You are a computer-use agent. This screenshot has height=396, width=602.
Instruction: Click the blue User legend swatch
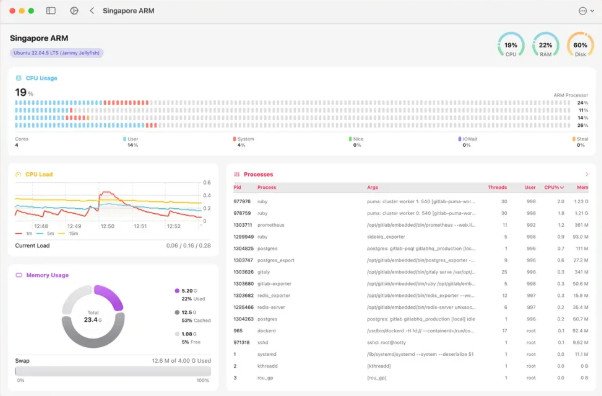(x=124, y=139)
